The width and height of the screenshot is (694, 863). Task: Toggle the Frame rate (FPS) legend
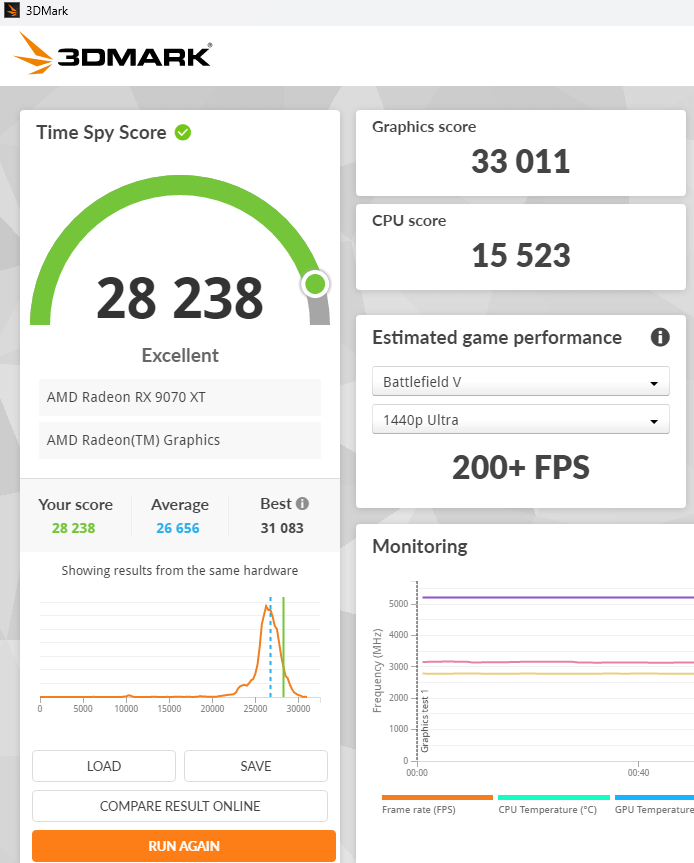coord(437,805)
